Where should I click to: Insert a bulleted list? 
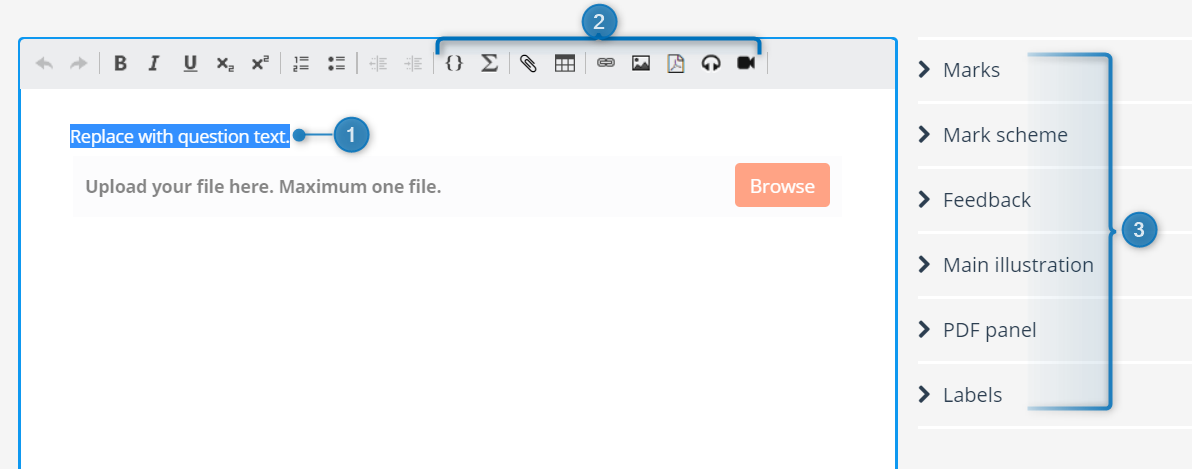337,64
